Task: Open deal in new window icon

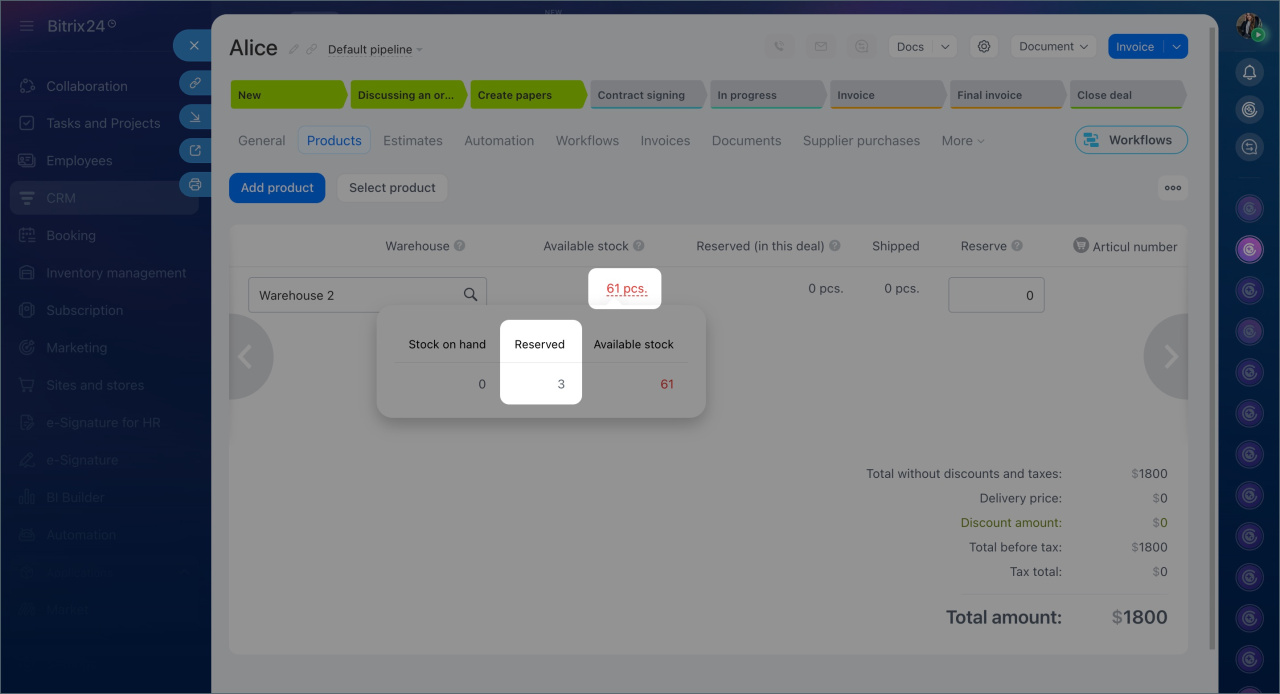Action: pos(195,151)
